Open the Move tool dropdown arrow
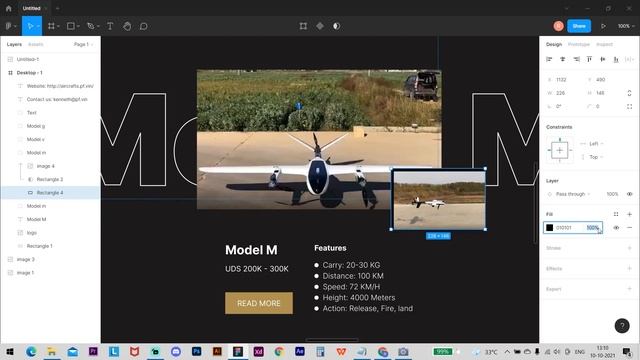 click(x=38, y=27)
